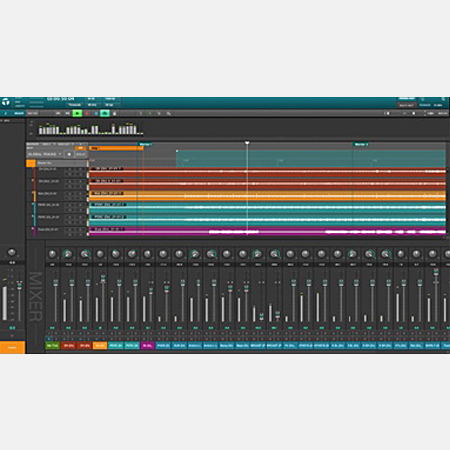
Task: Start playback with the green play button
Action: coord(77,113)
